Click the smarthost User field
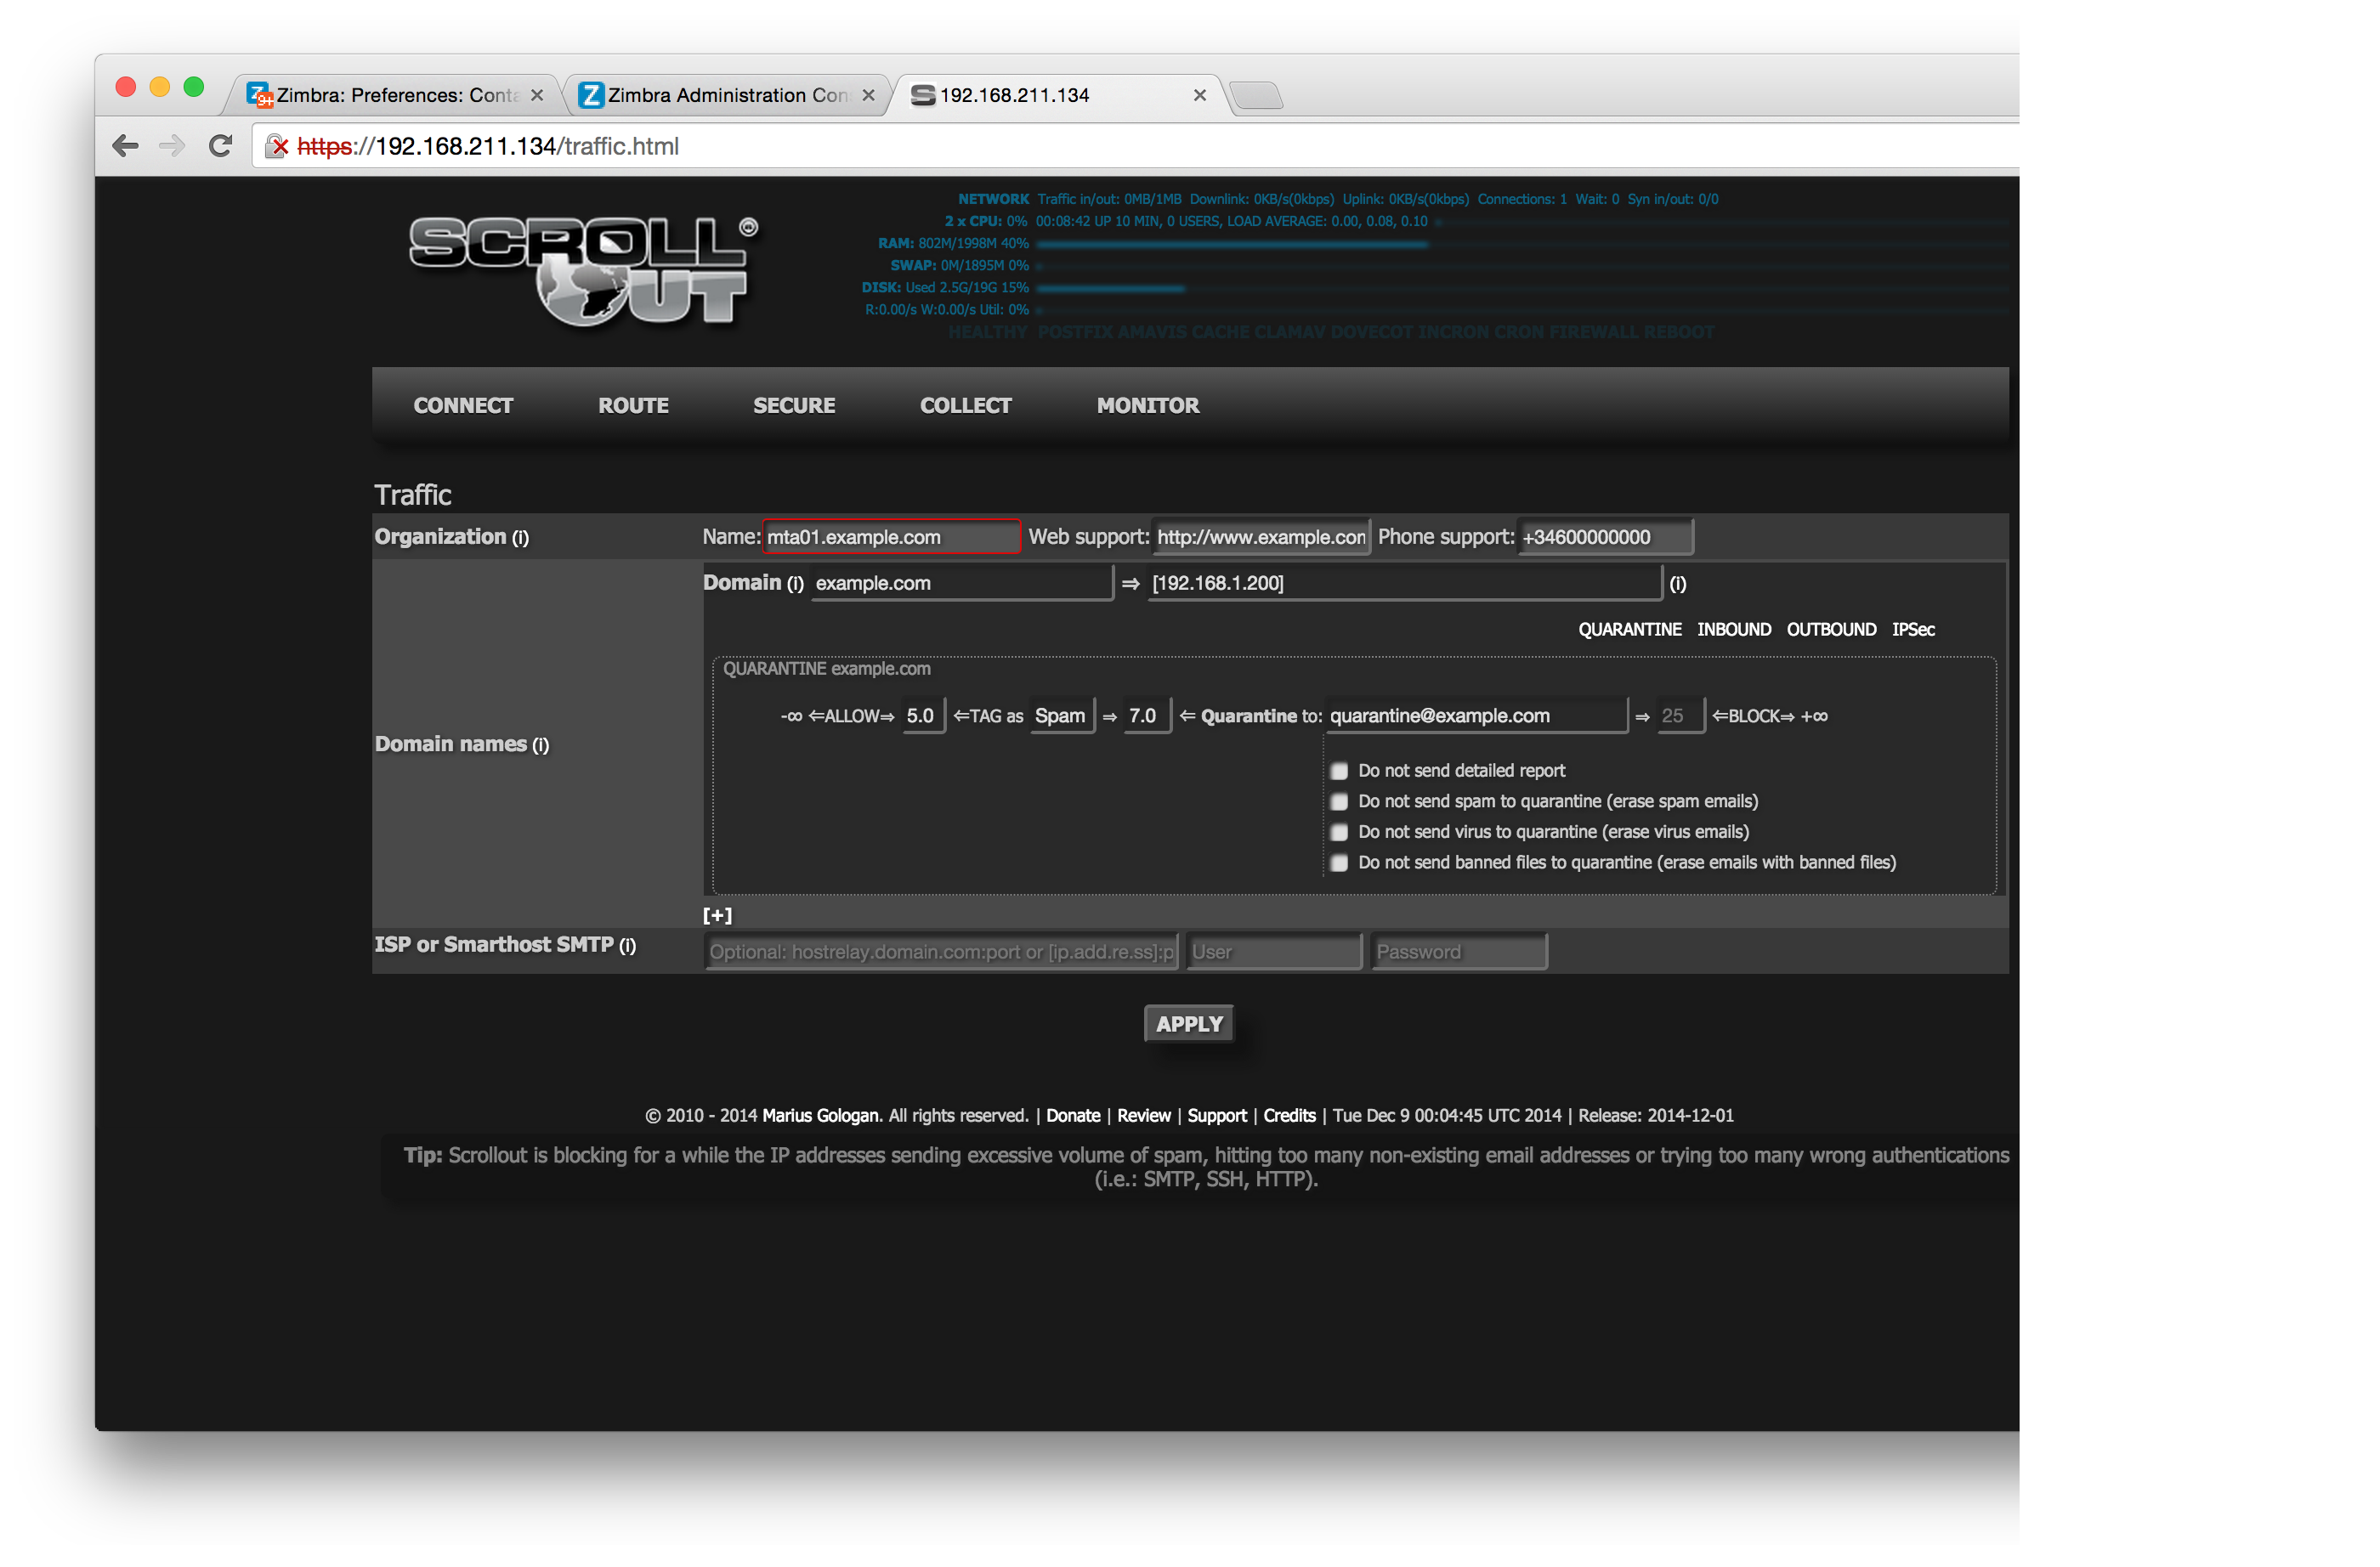 (x=1274, y=952)
